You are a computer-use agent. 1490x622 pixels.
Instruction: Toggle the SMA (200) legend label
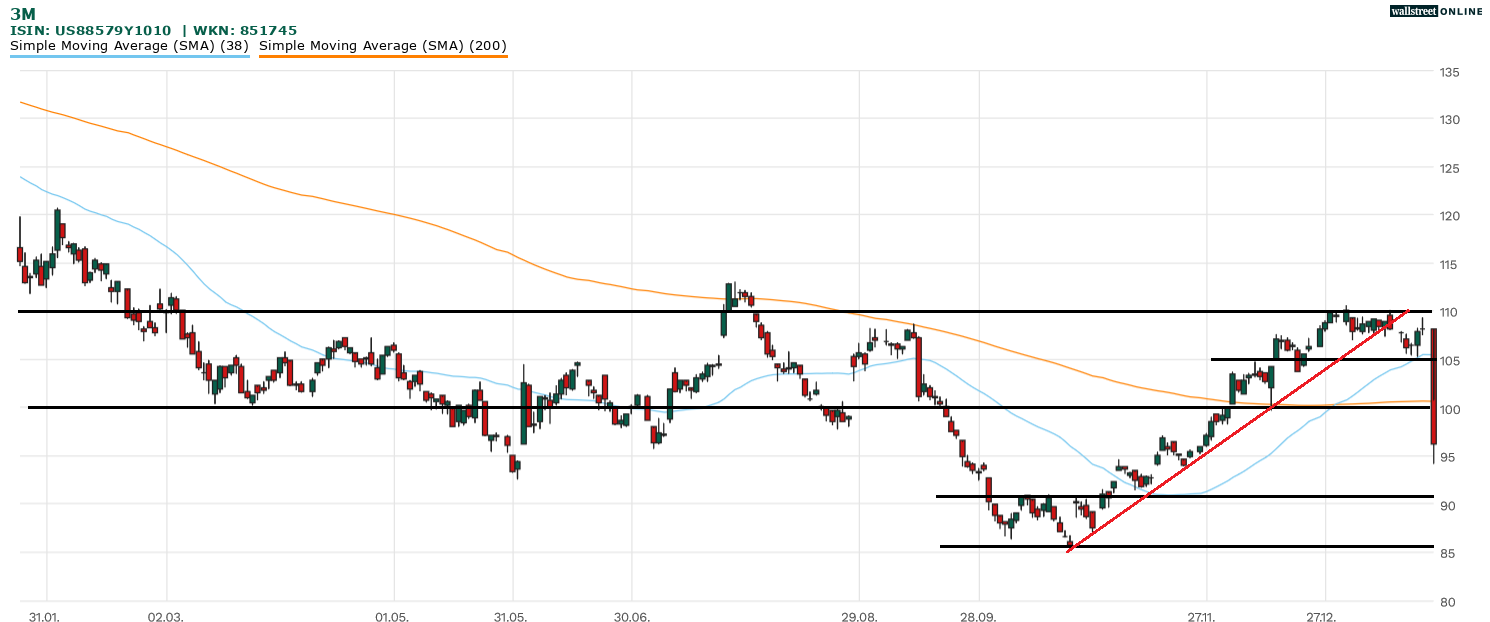pyautogui.click(x=383, y=45)
